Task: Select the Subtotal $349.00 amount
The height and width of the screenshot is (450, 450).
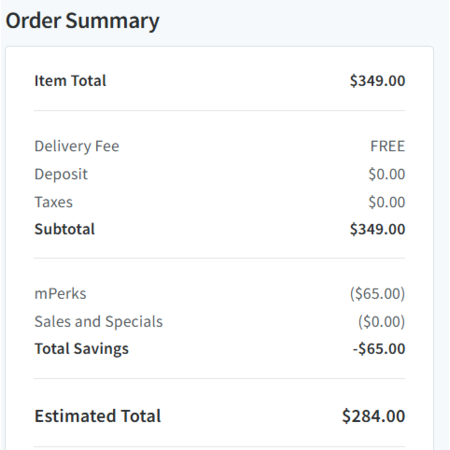Action: coord(377,229)
